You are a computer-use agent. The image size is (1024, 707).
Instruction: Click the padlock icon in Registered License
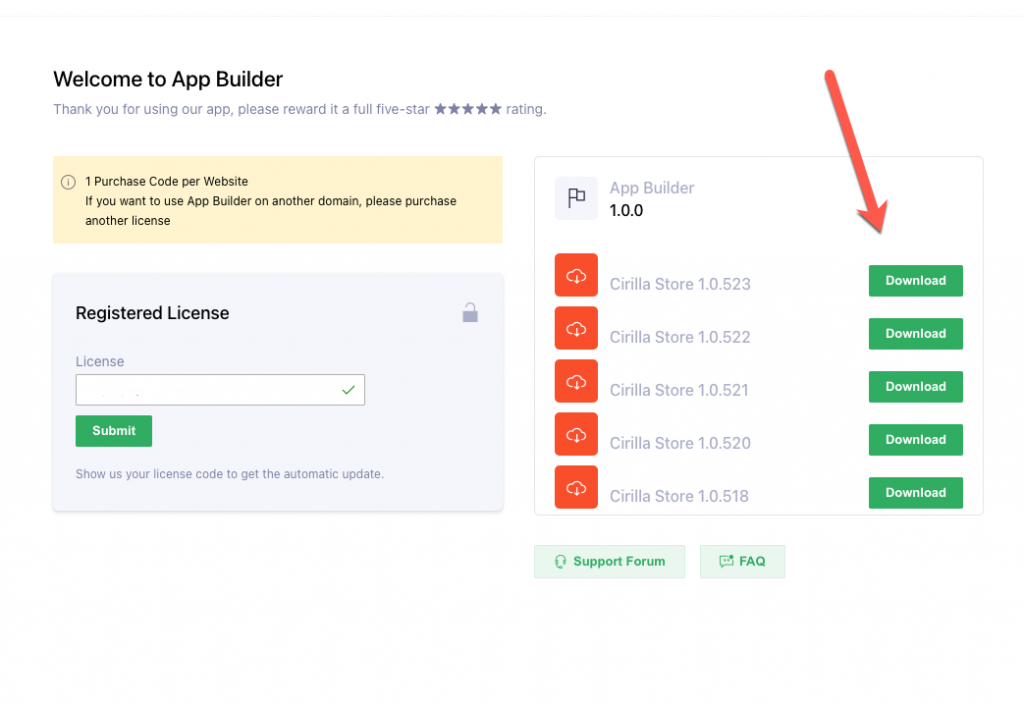pyautogui.click(x=470, y=313)
